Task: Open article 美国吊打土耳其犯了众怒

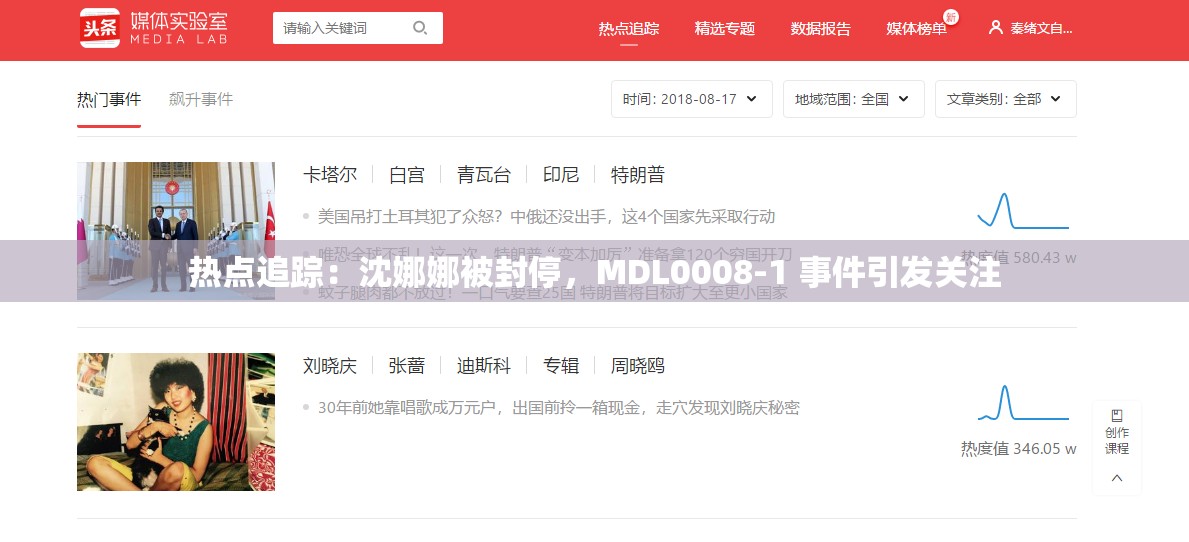Action: click(x=546, y=217)
